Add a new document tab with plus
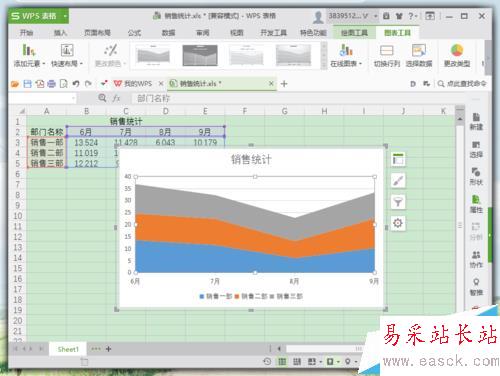This screenshot has width=500, height=376. click(x=284, y=84)
